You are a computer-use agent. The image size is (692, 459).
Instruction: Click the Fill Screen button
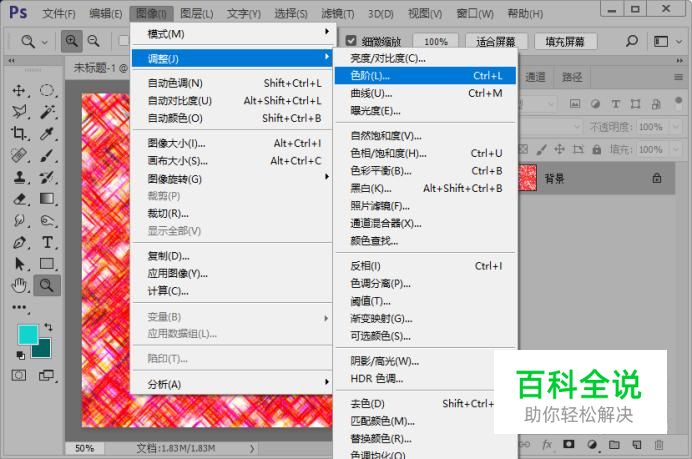(565, 41)
